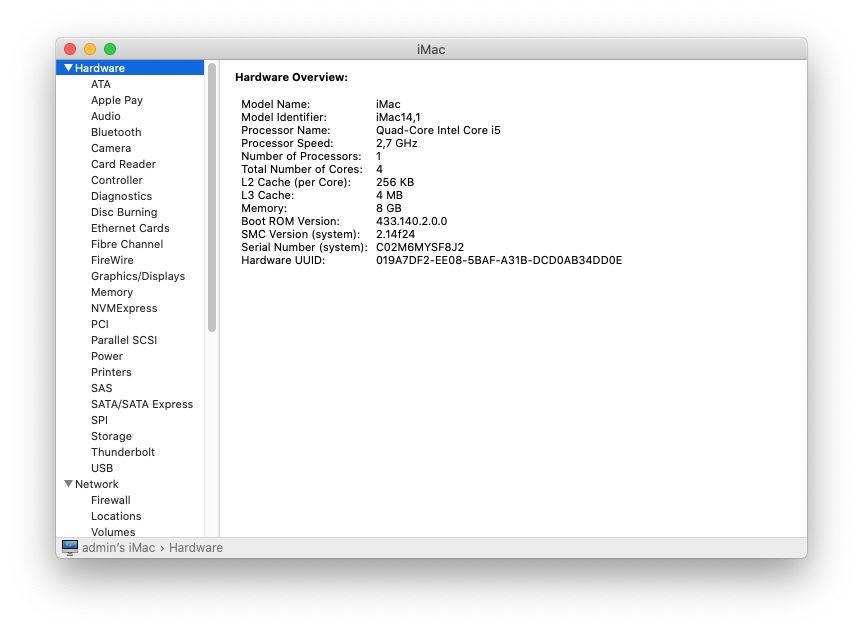This screenshot has height=632, width=863.
Task: Click the Model Identifier value iMac14,1
Action: 398,117
